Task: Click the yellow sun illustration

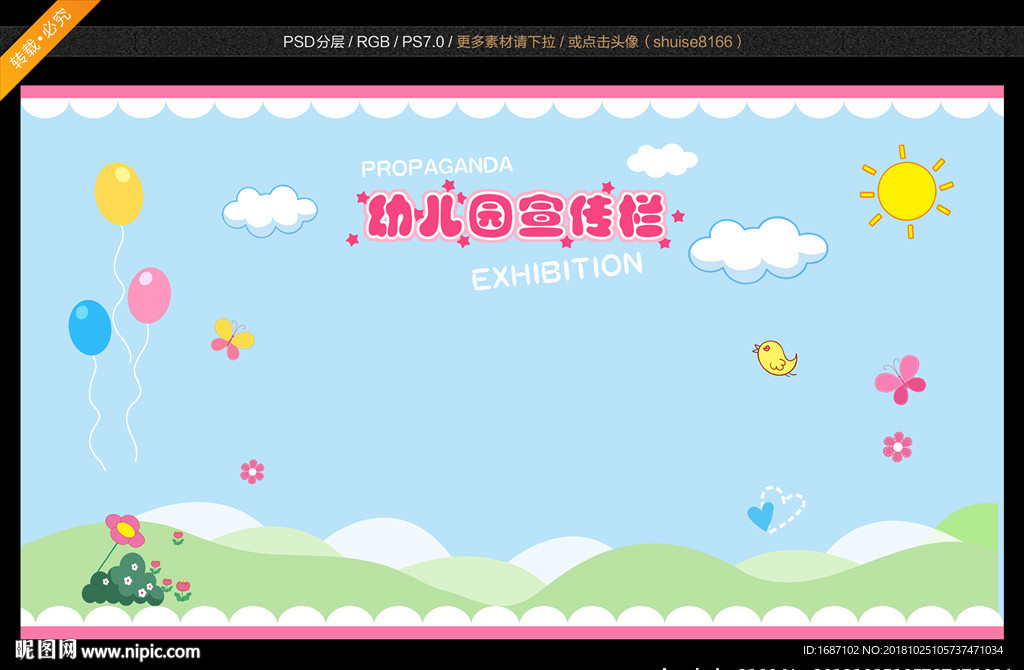Action: [x=906, y=191]
